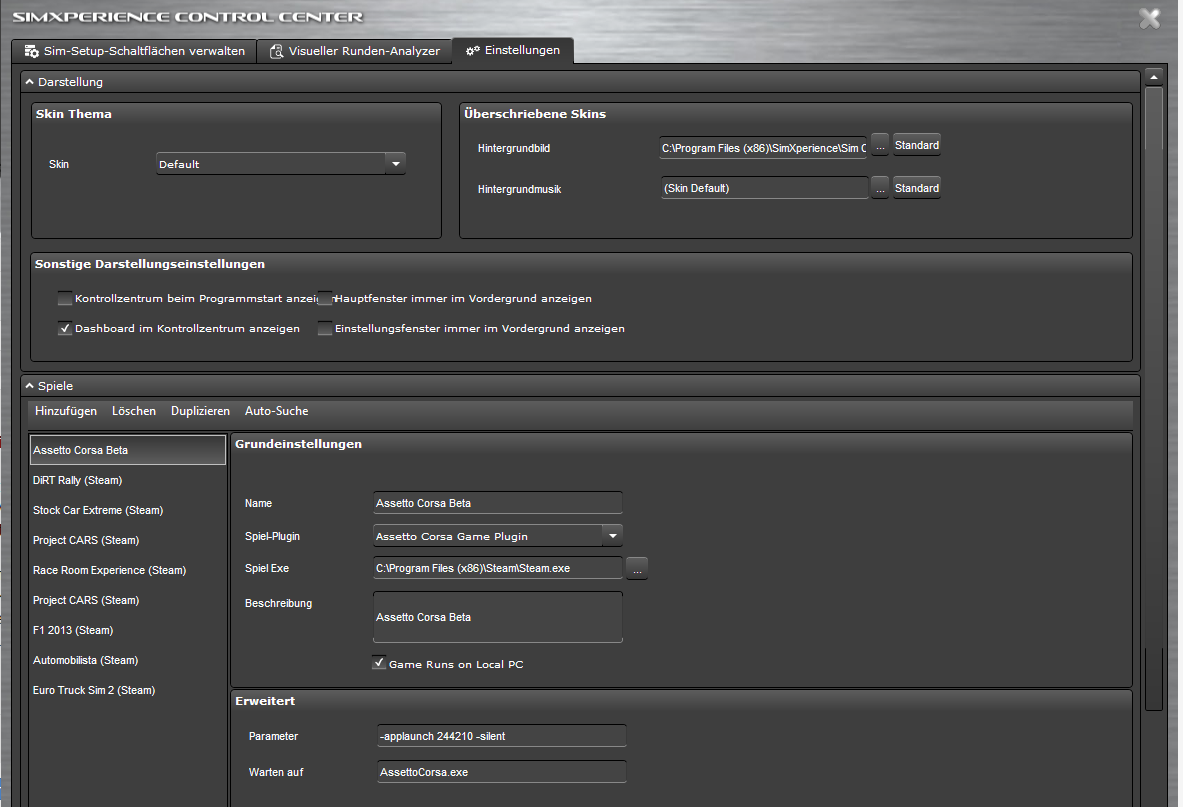Click Runden-Analyzer tab magnifier icon

point(277,51)
